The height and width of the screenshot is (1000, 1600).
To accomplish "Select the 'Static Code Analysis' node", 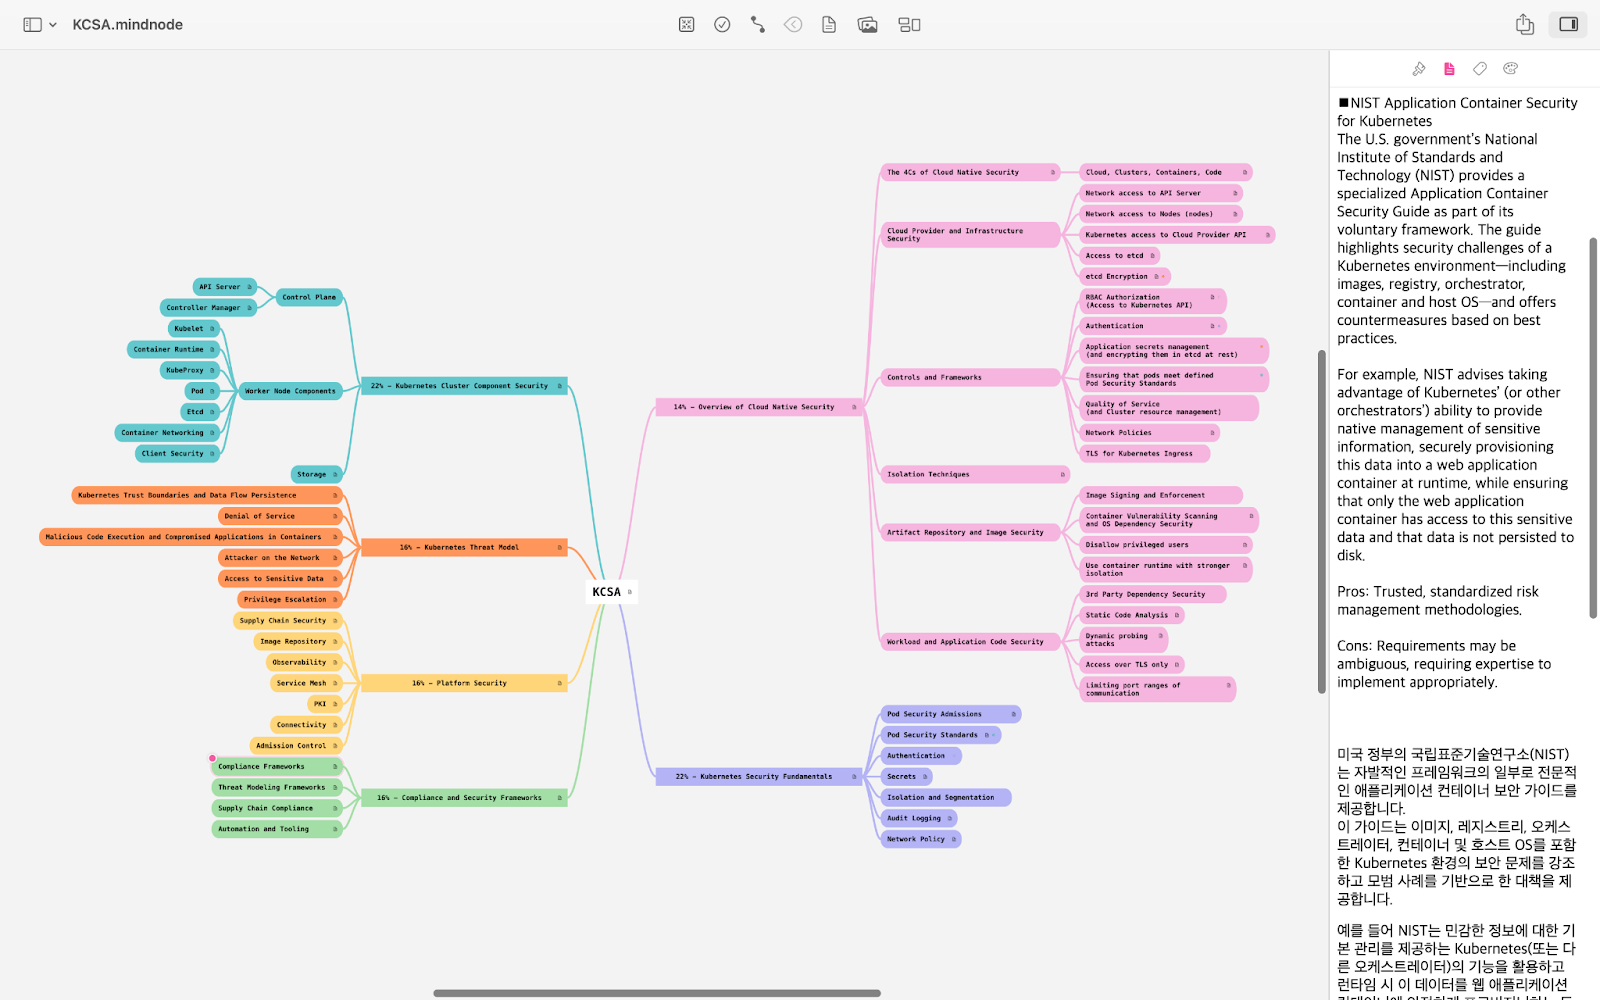I will (1132, 615).
